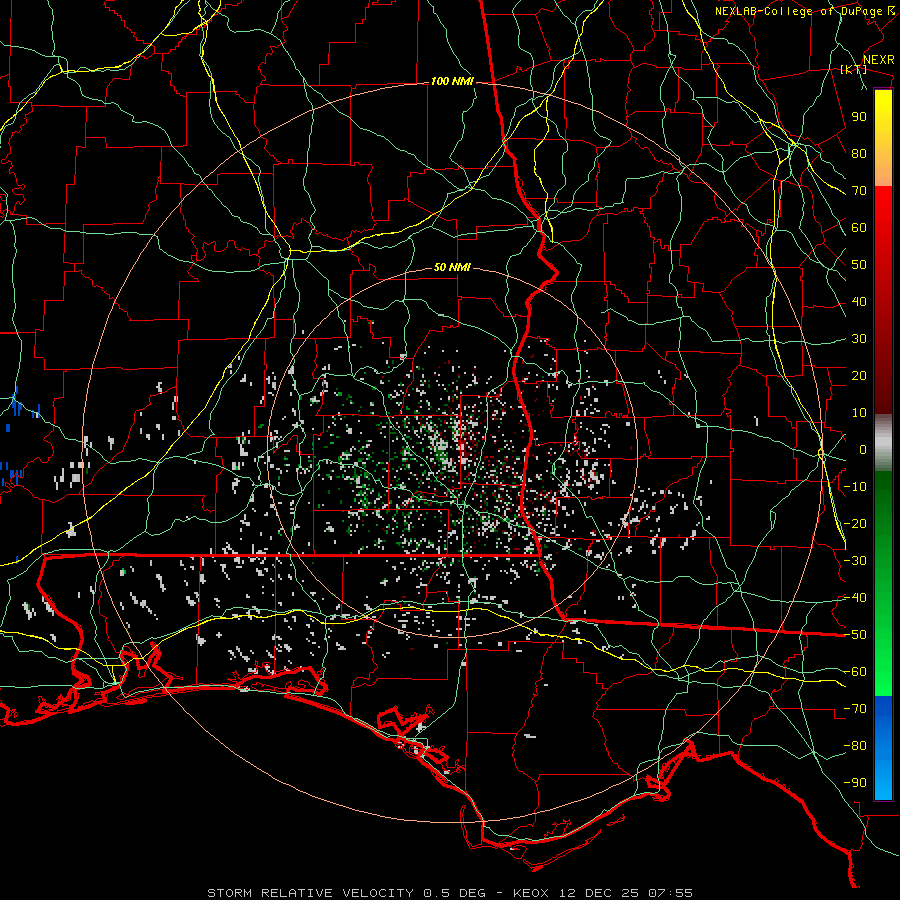This screenshot has height=900, width=900.
Task: Click the 0 value on the velocity scale
Action: point(863,450)
